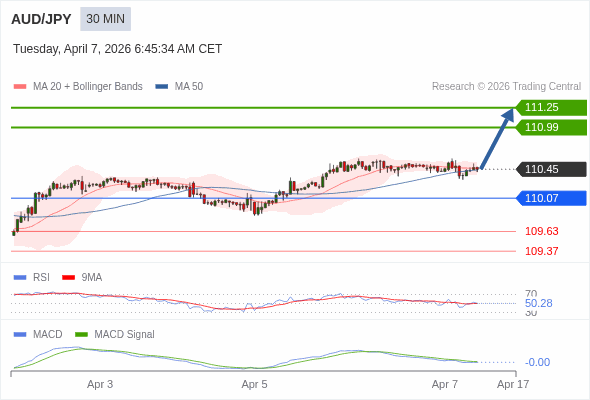Click the 110.07 pivot price tag
590x400 pixels.
551,198
